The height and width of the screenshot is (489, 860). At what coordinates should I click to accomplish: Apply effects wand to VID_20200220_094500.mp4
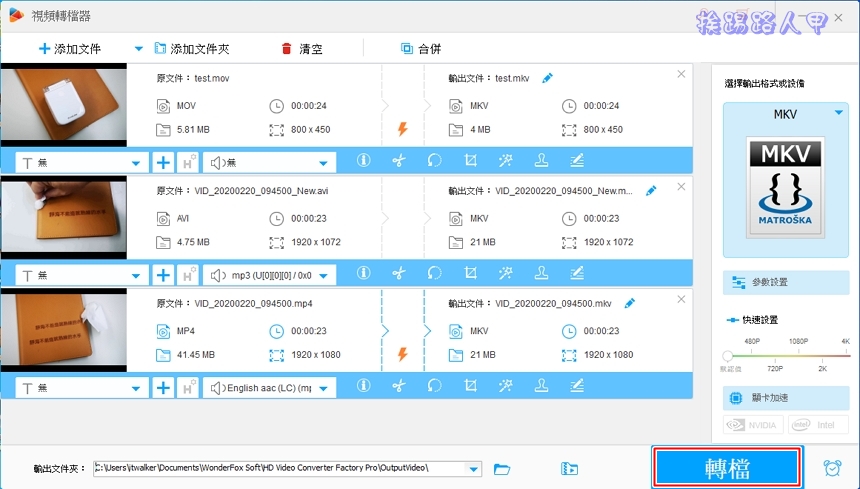506,386
